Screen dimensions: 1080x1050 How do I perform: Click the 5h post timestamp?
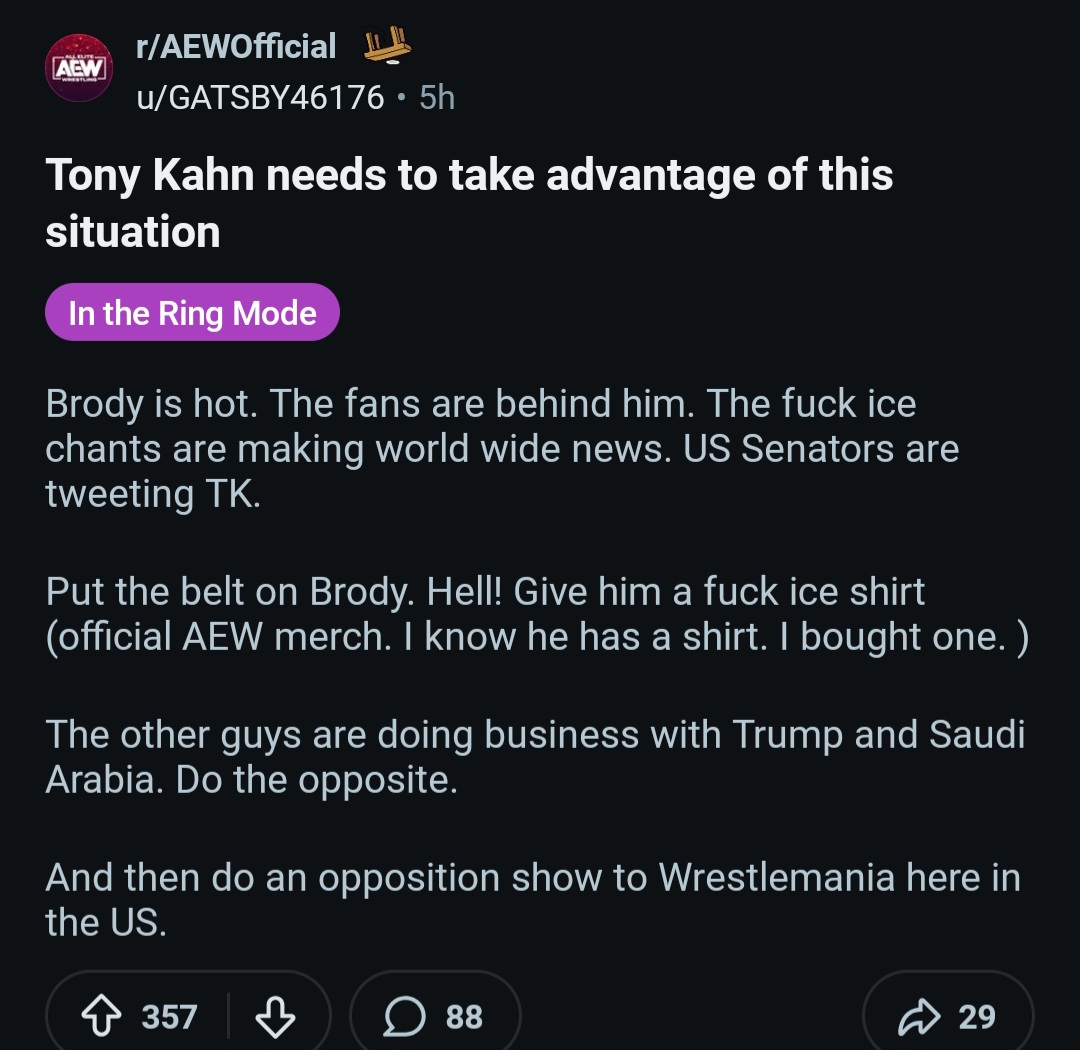pos(437,97)
